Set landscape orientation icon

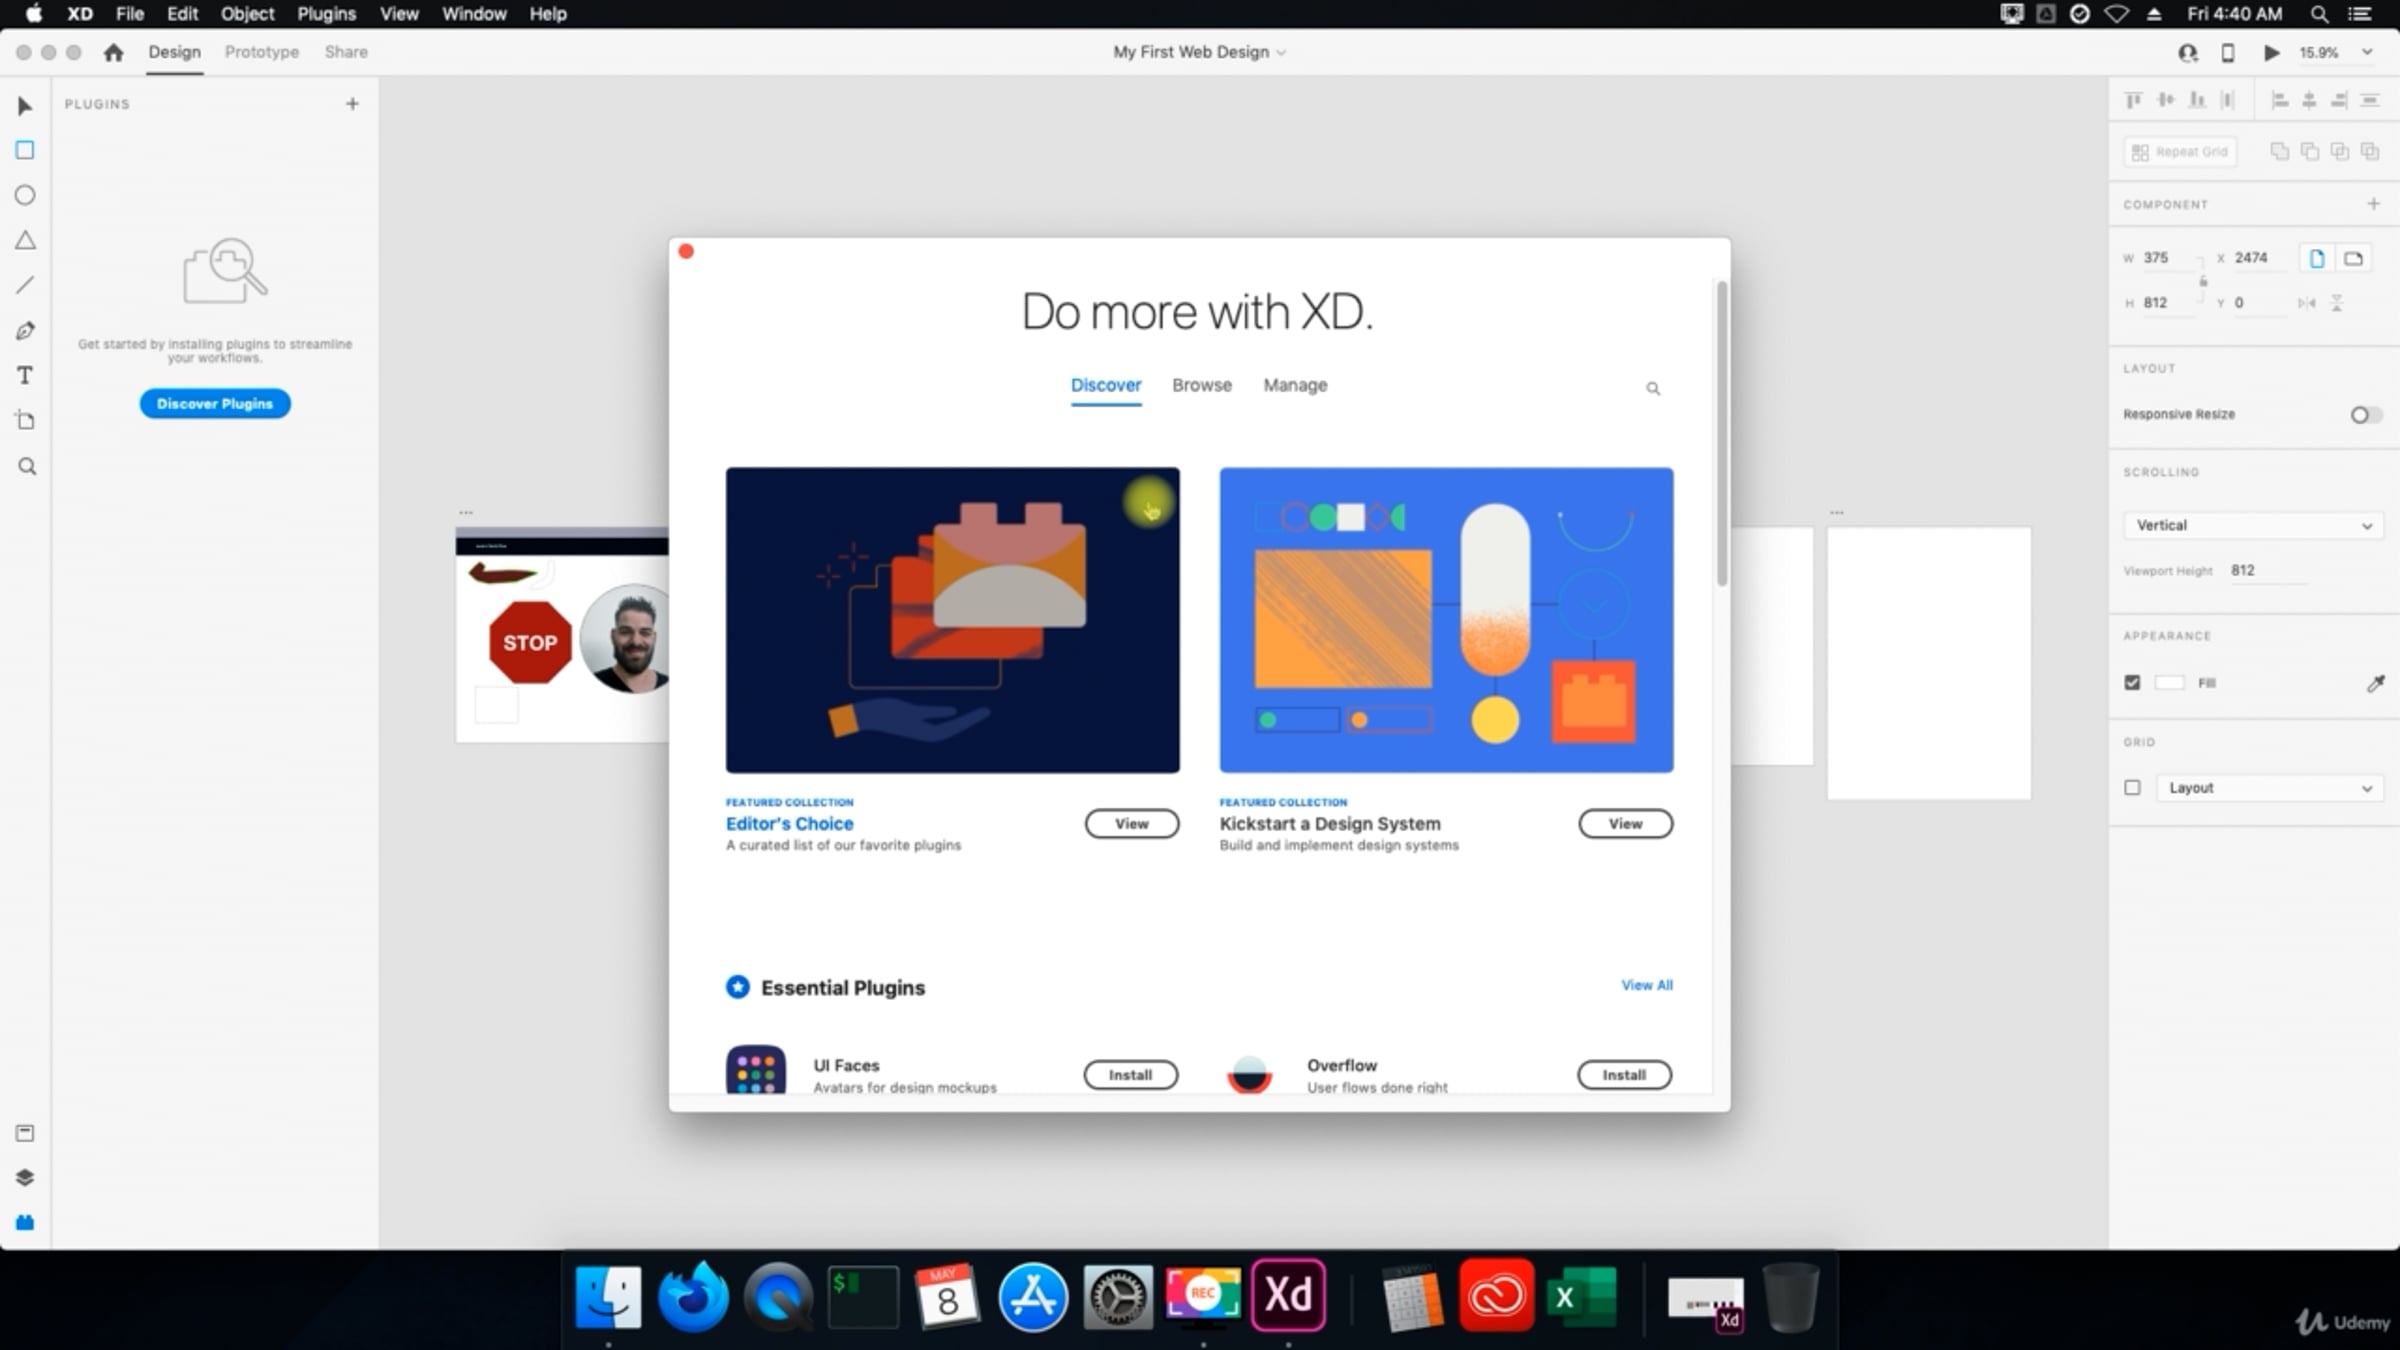[2354, 258]
